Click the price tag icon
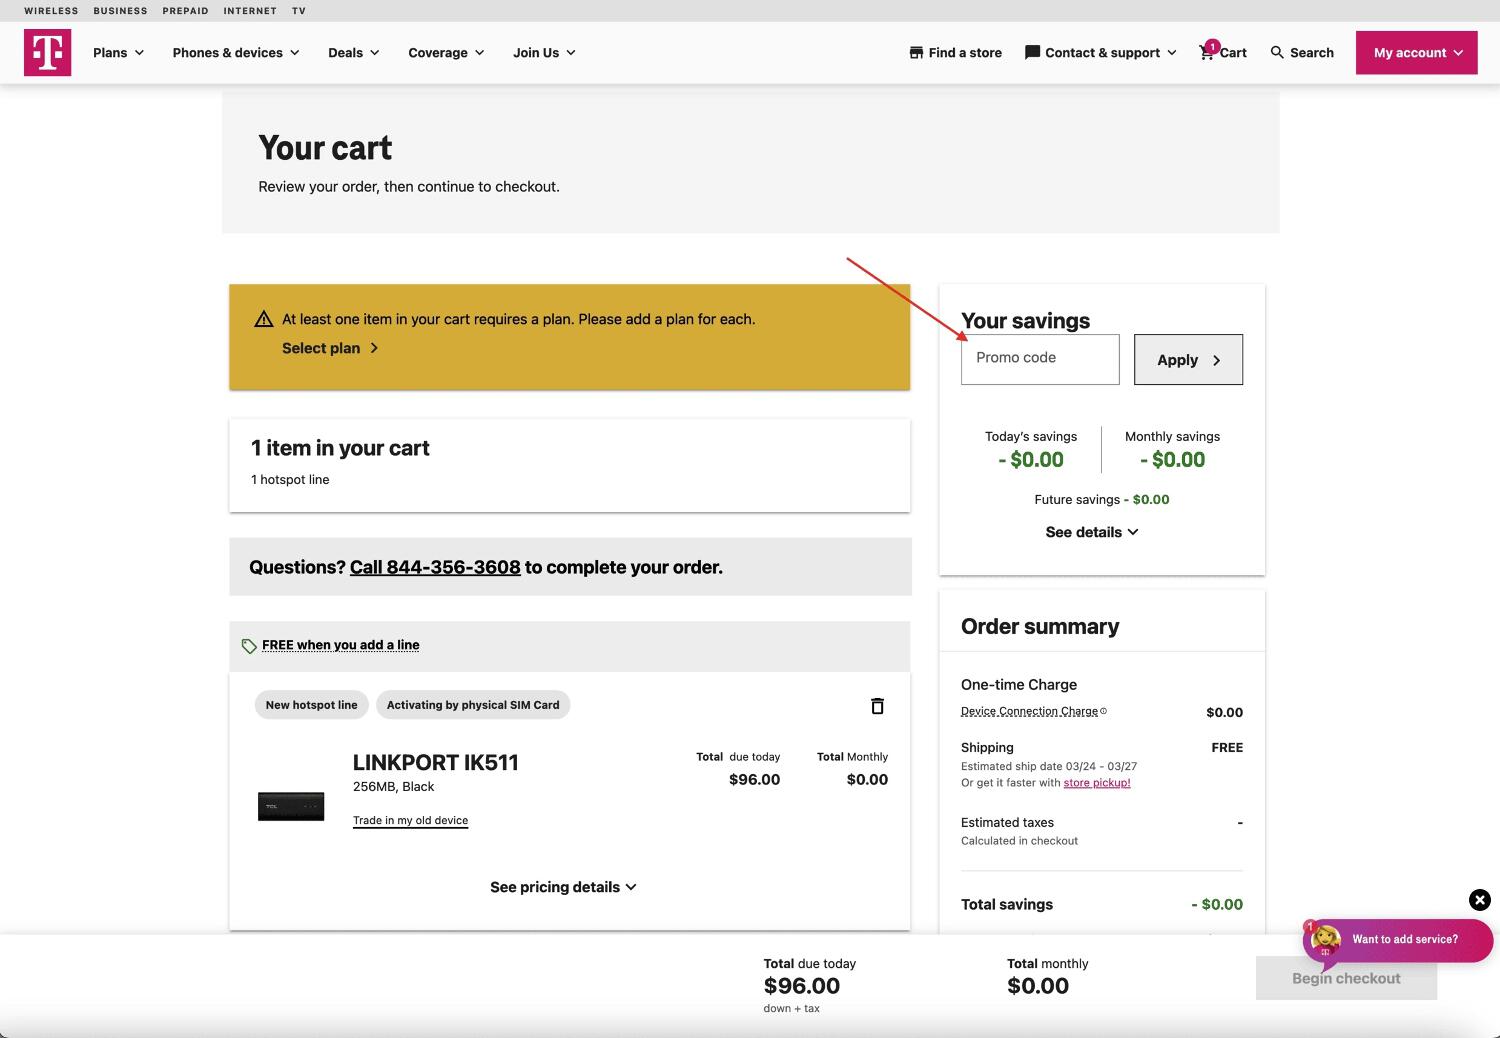 click(x=249, y=646)
